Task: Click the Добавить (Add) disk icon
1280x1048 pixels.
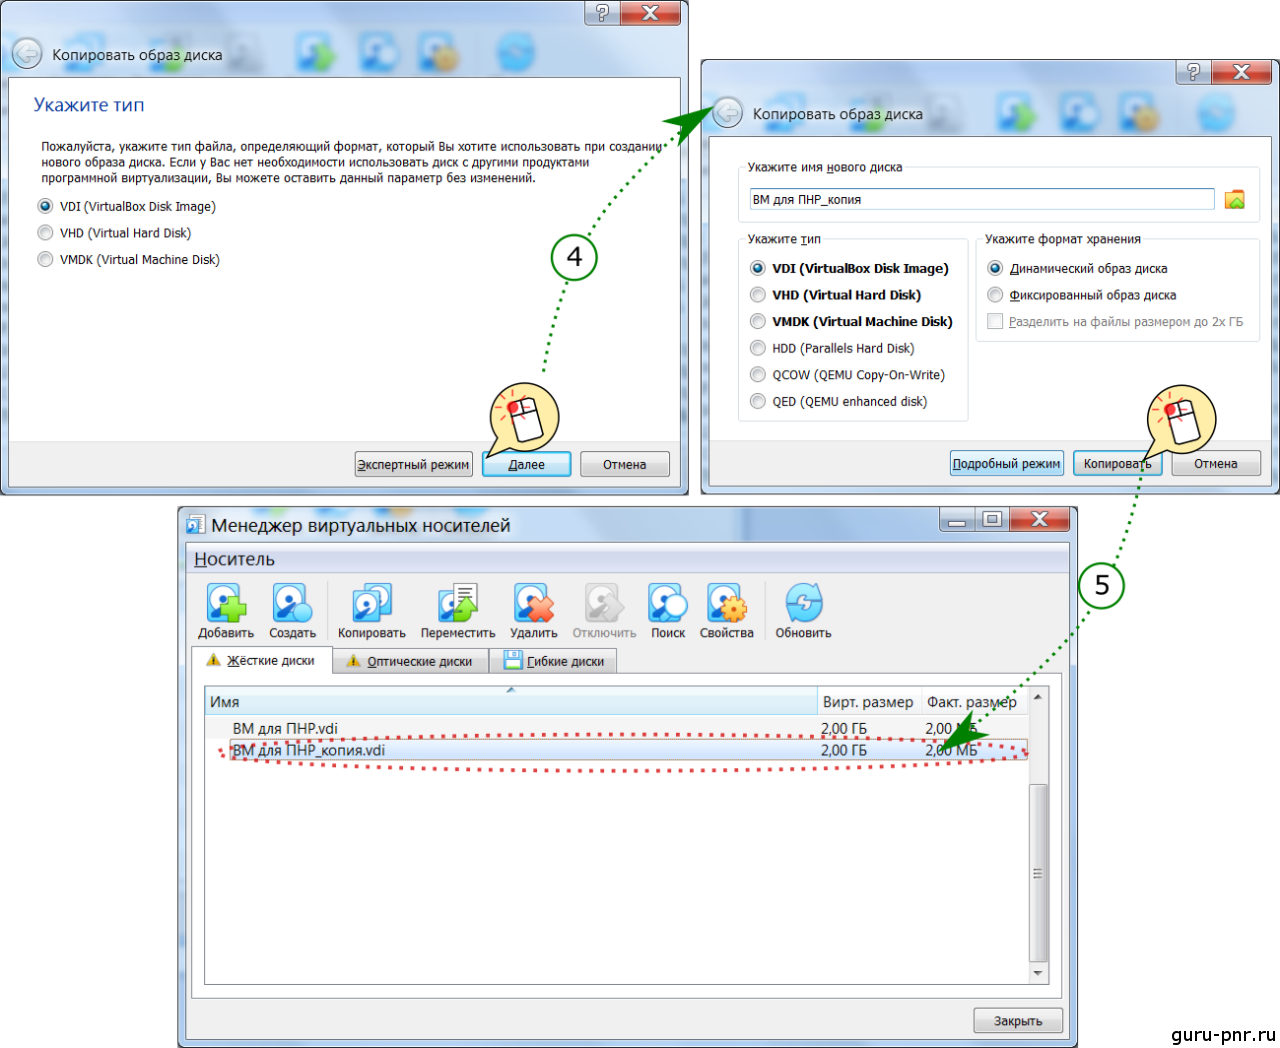Action: coord(226,605)
